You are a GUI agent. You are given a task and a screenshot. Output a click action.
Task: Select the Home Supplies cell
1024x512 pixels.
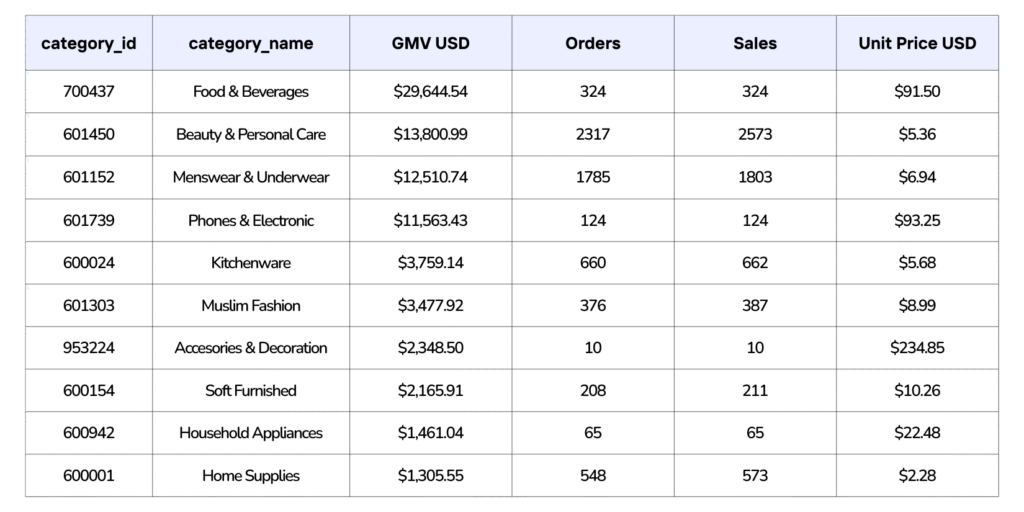pyautogui.click(x=251, y=476)
